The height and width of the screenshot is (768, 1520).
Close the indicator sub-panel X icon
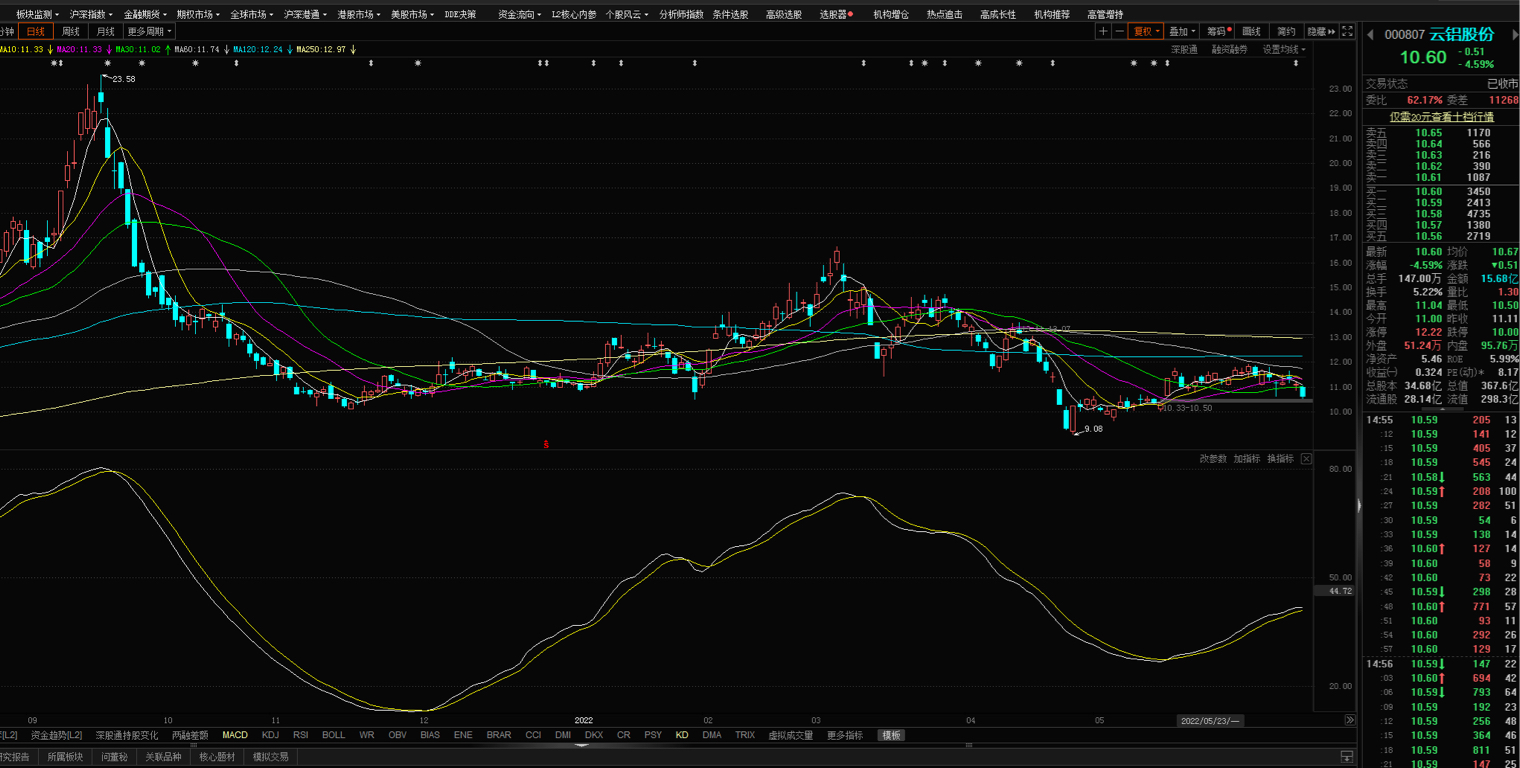(x=1306, y=458)
